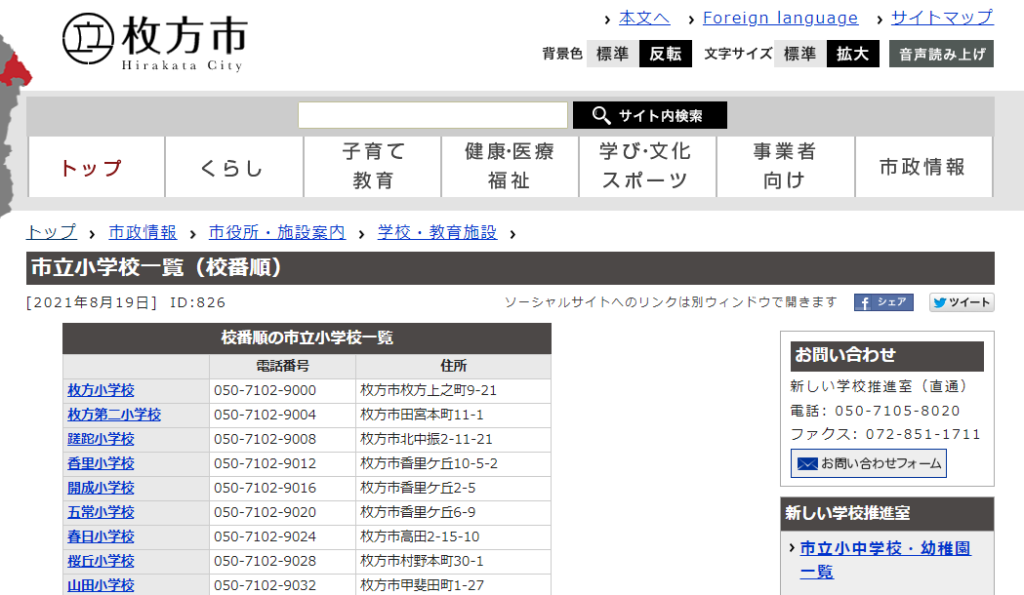1024x595 pixels.
Task: Open the Foreign language page
Action: (781, 18)
